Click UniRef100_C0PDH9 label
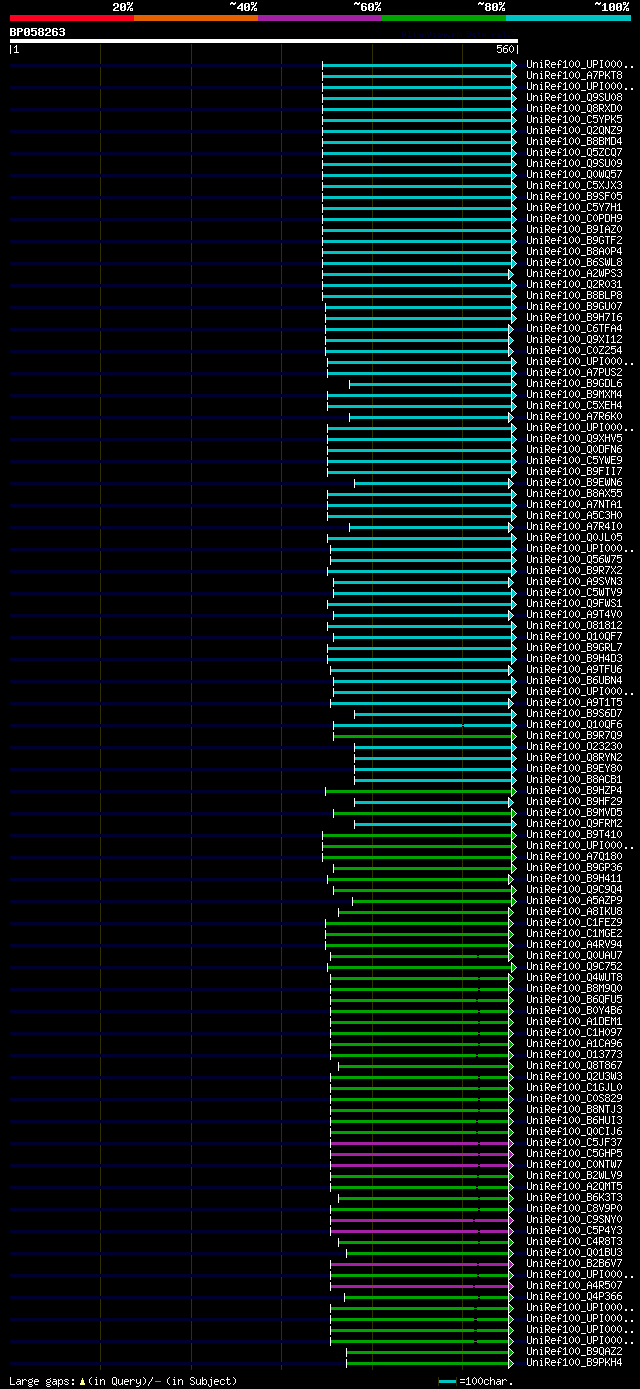 [x=574, y=218]
